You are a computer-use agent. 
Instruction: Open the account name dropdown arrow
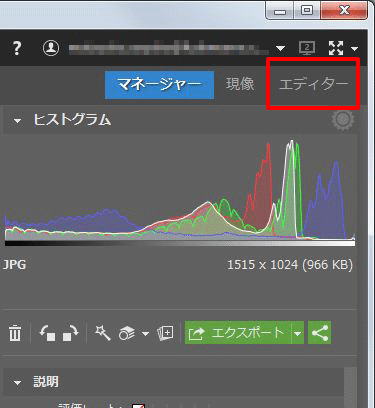(x=281, y=49)
